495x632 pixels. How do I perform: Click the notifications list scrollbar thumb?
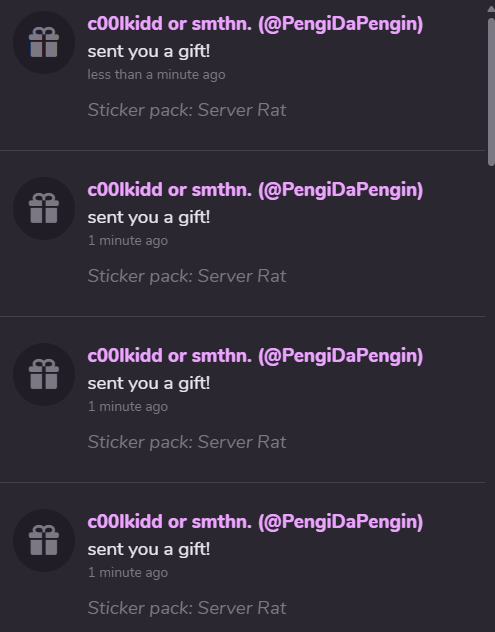[x=491, y=92]
